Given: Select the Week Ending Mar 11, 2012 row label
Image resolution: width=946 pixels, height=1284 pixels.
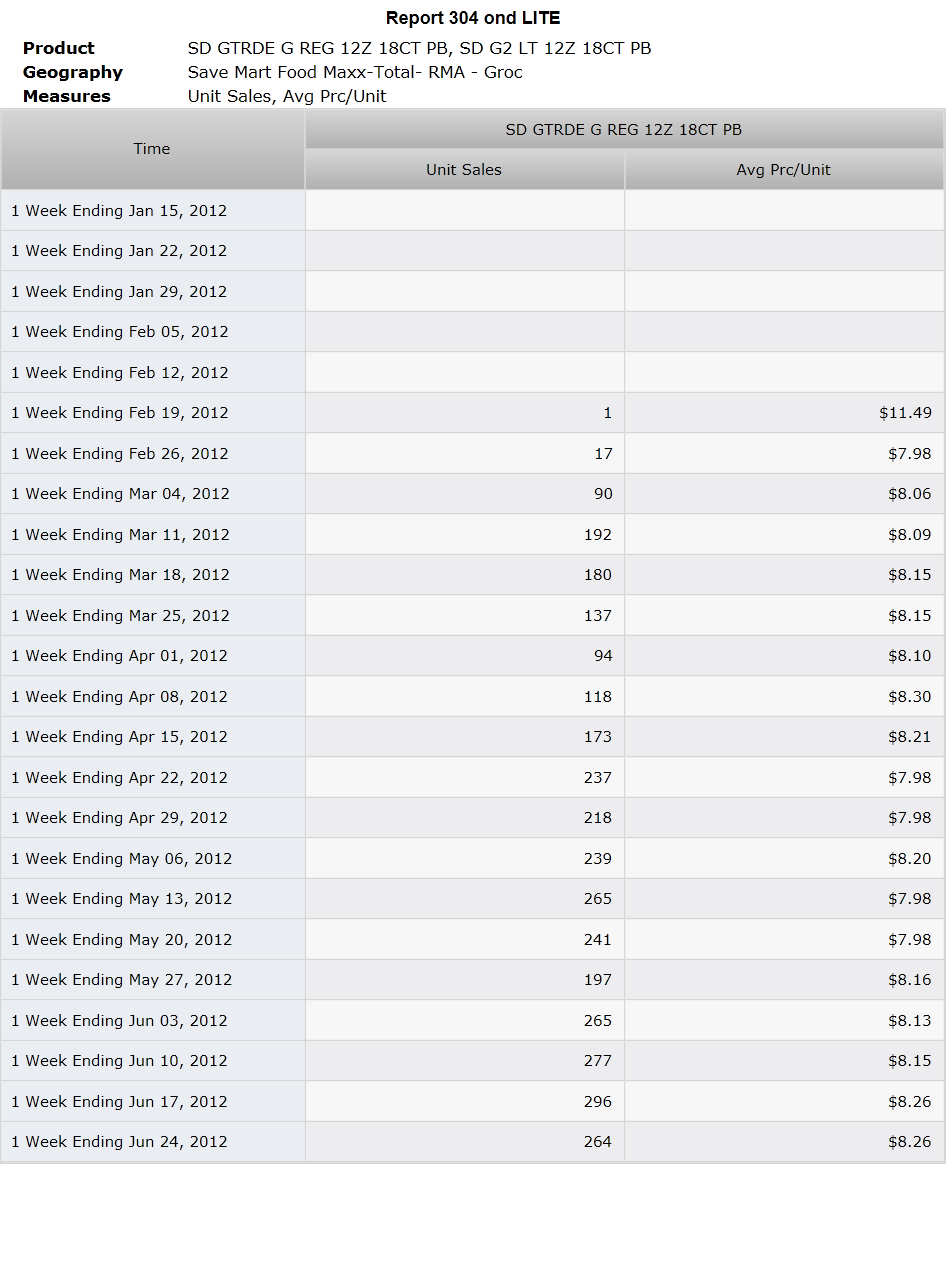Looking at the screenshot, I should (121, 534).
